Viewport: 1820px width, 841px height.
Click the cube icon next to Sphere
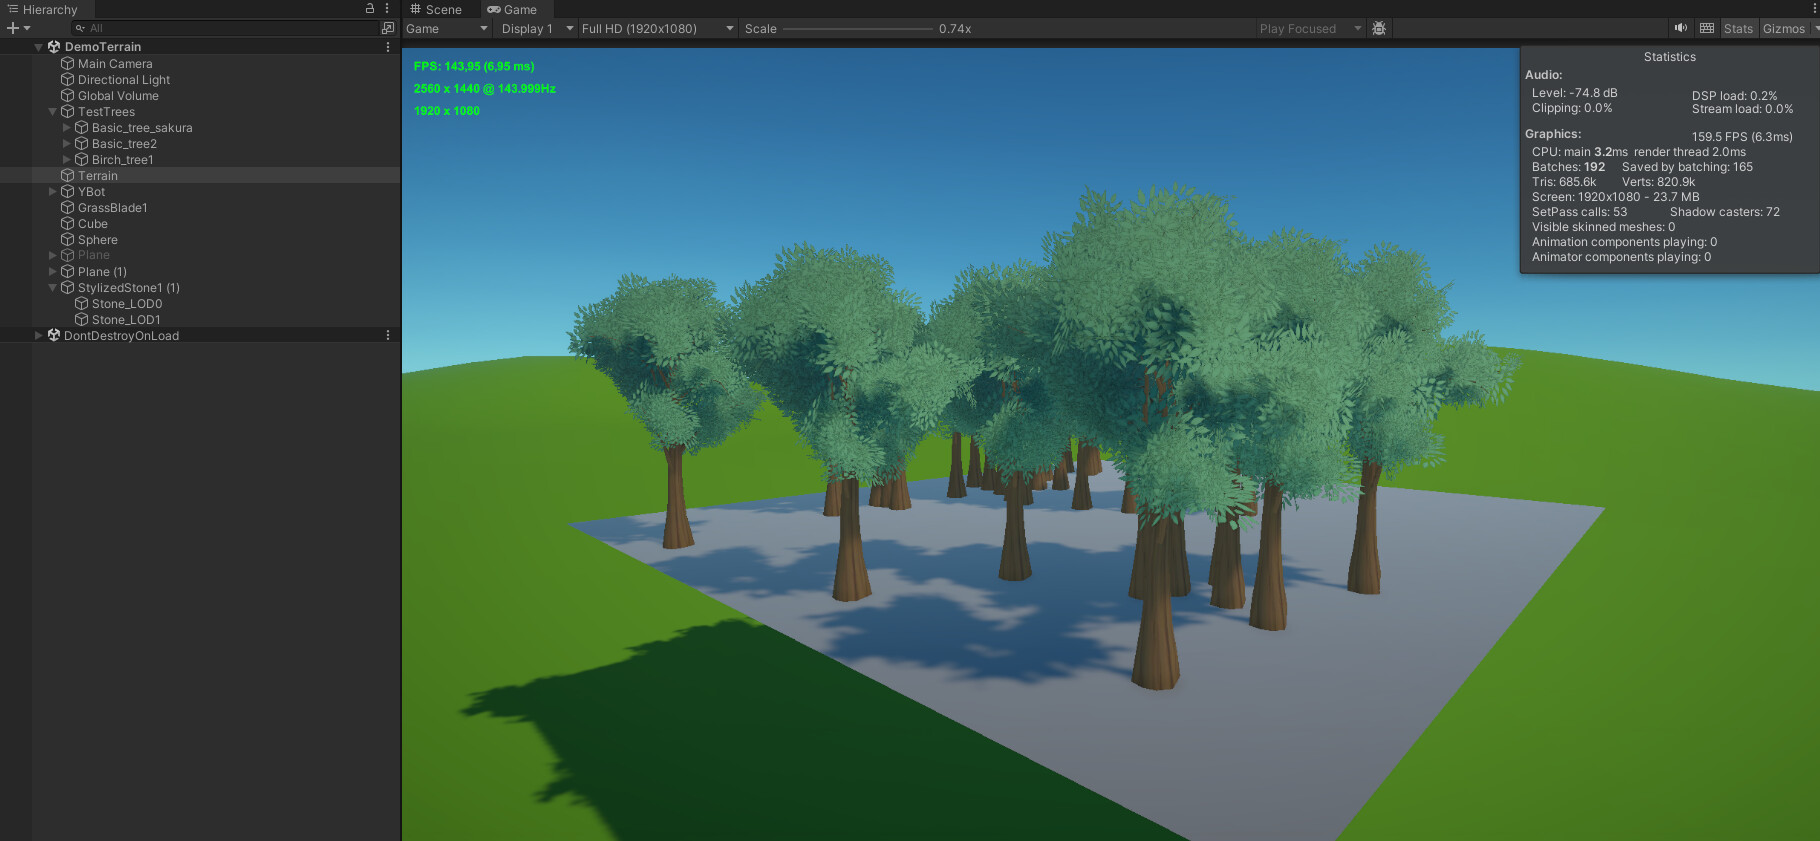point(68,239)
